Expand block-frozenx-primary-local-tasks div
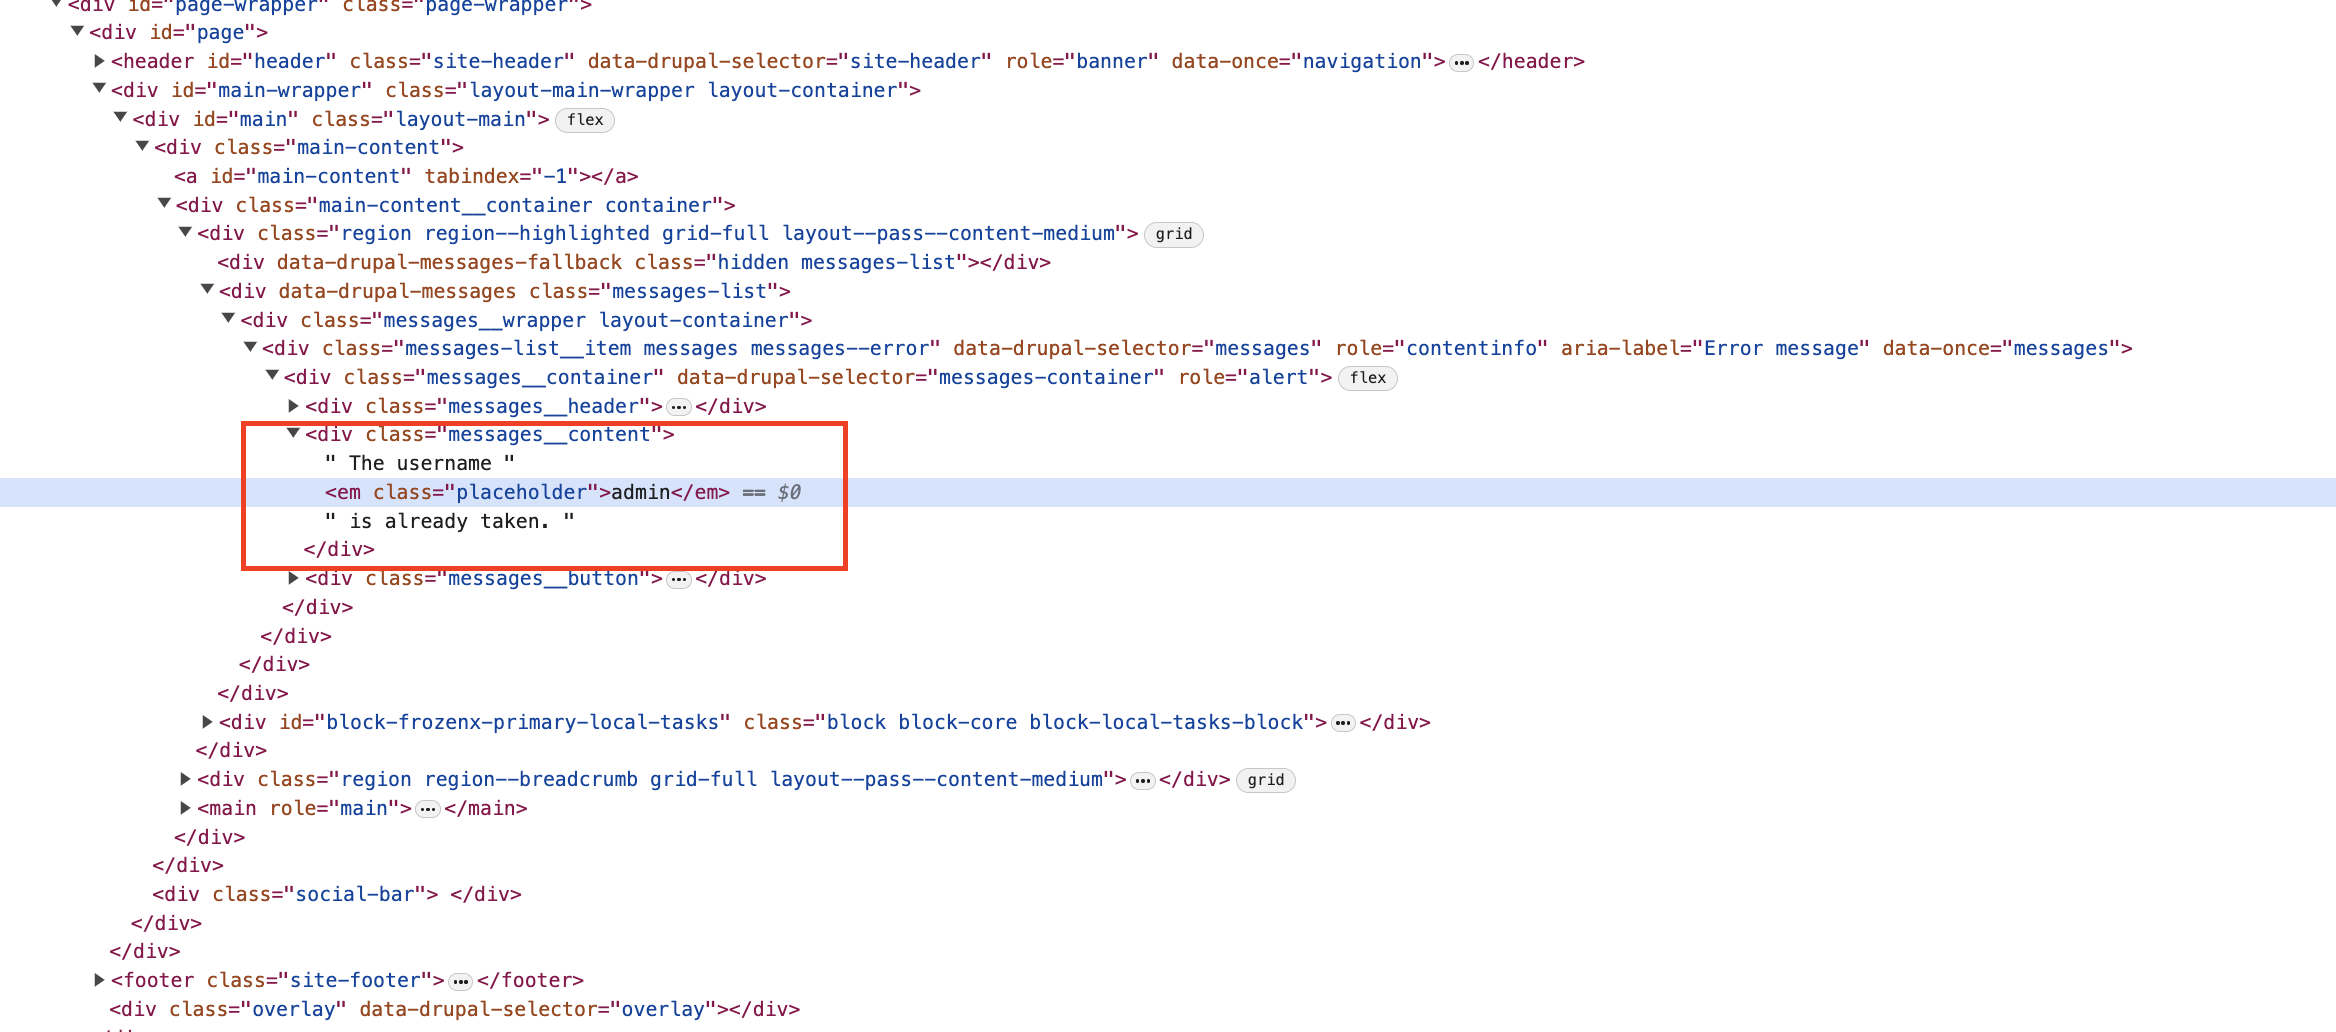Viewport: 2336px width, 1032px height. (207, 722)
